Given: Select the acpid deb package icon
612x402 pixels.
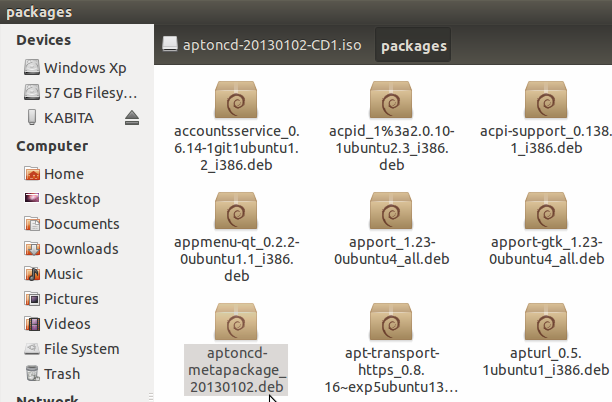Looking at the screenshot, I should pyautogui.click(x=391, y=102).
